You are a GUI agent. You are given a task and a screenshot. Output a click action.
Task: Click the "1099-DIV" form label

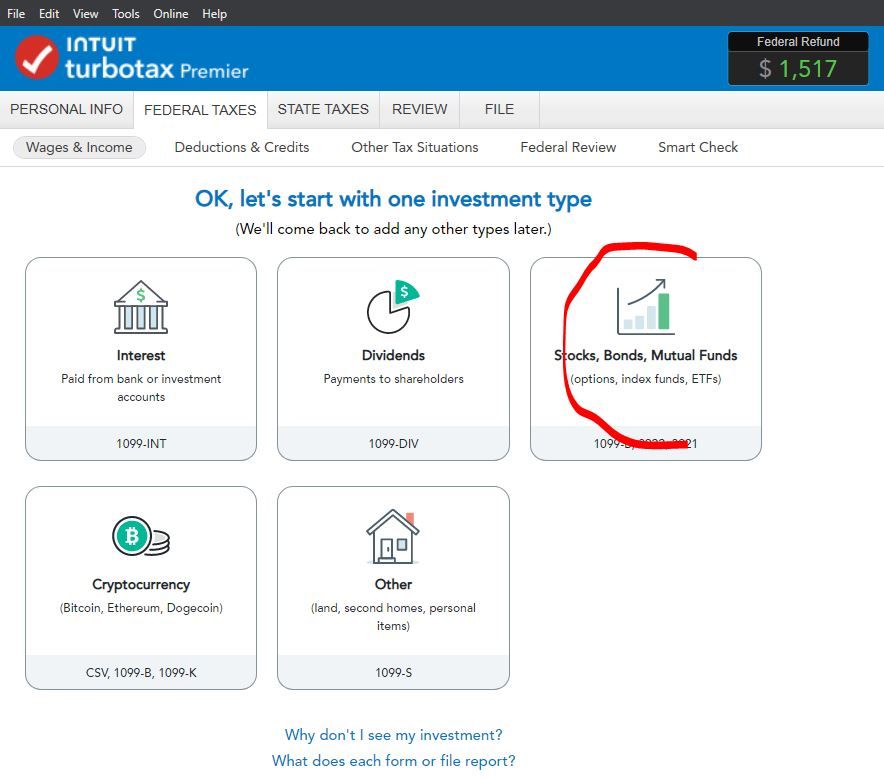coord(394,444)
